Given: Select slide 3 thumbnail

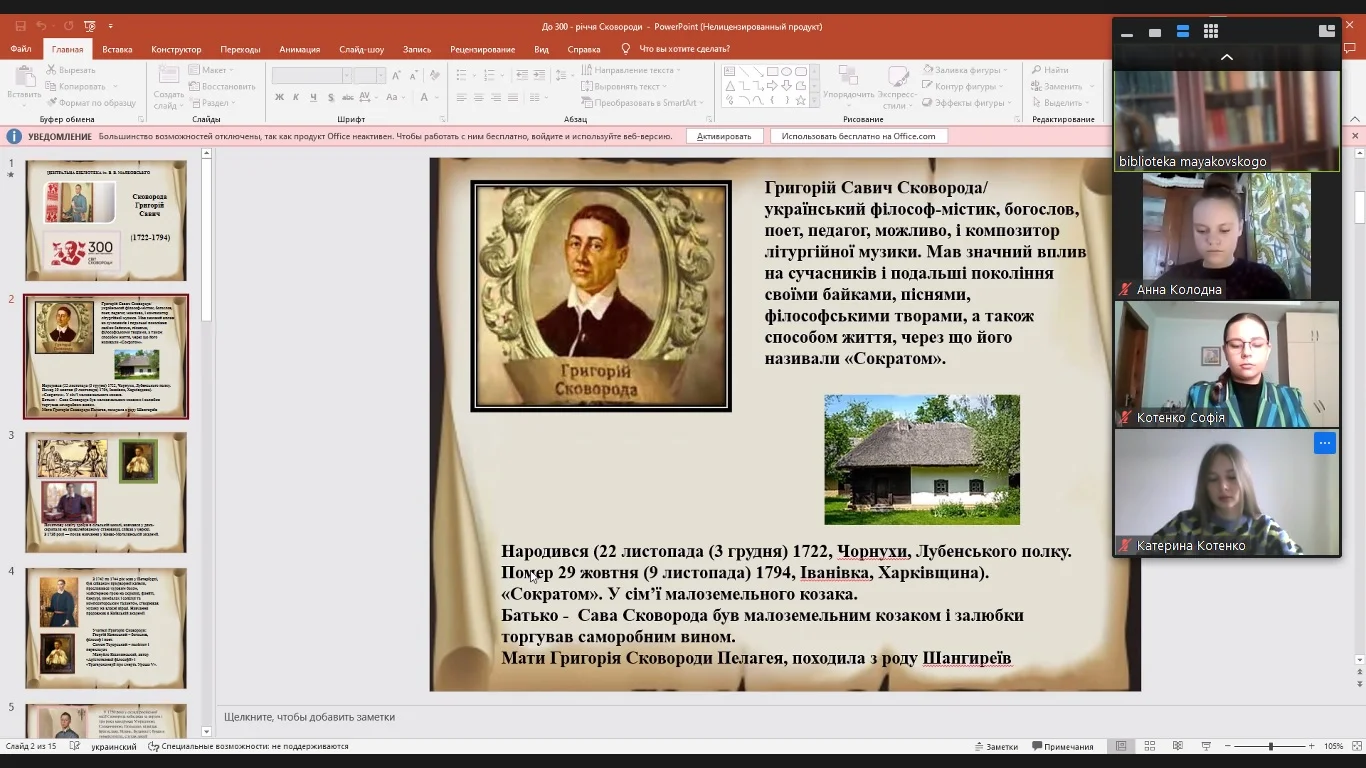Looking at the screenshot, I should 106,492.
